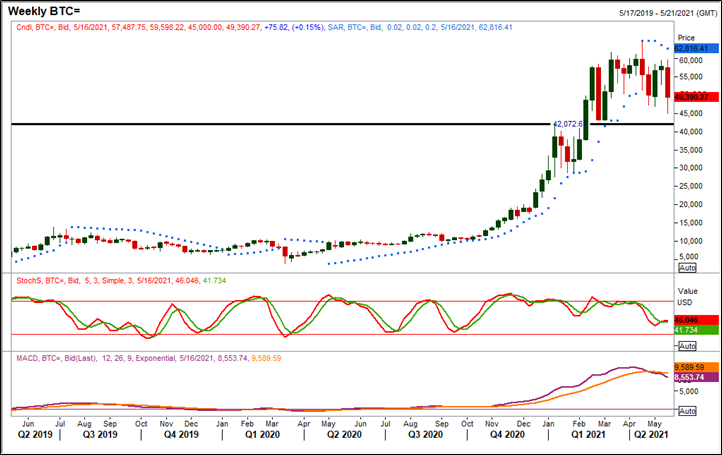Click the 10,000 price axis label
This screenshot has height=455, width=722.
691,241
